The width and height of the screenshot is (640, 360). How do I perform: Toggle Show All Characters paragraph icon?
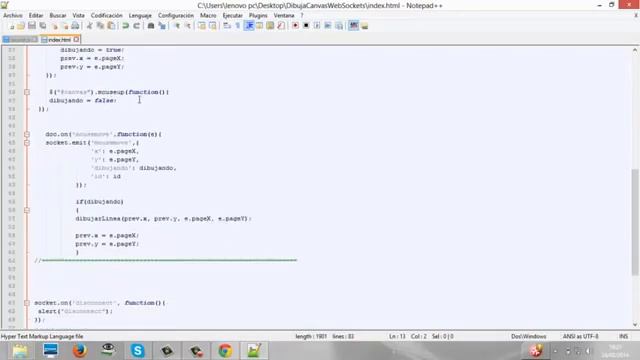pos(238,26)
